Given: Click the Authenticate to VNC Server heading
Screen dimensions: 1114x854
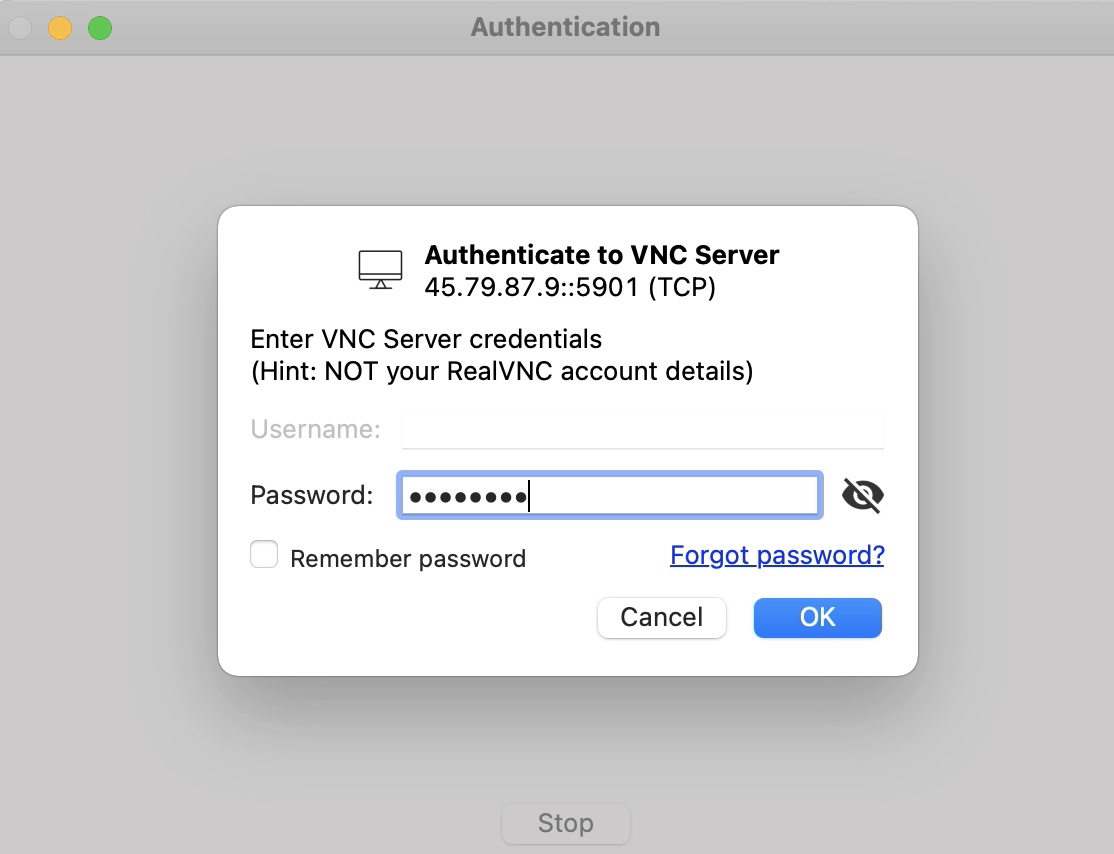Looking at the screenshot, I should (602, 254).
